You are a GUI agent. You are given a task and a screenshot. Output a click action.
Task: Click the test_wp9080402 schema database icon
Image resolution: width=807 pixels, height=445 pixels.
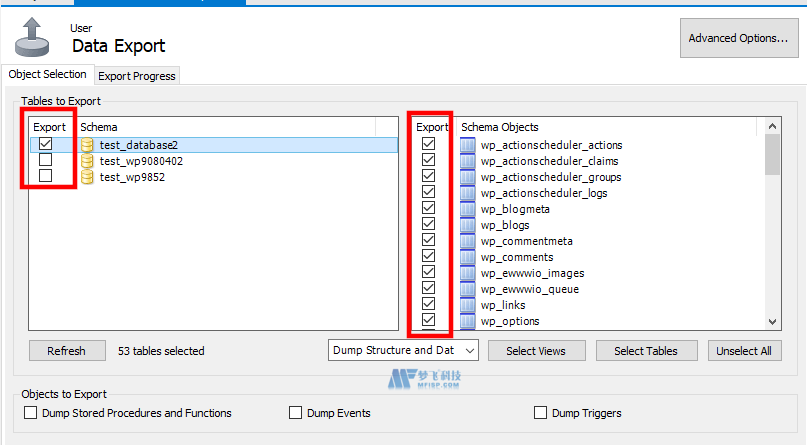[x=87, y=161]
